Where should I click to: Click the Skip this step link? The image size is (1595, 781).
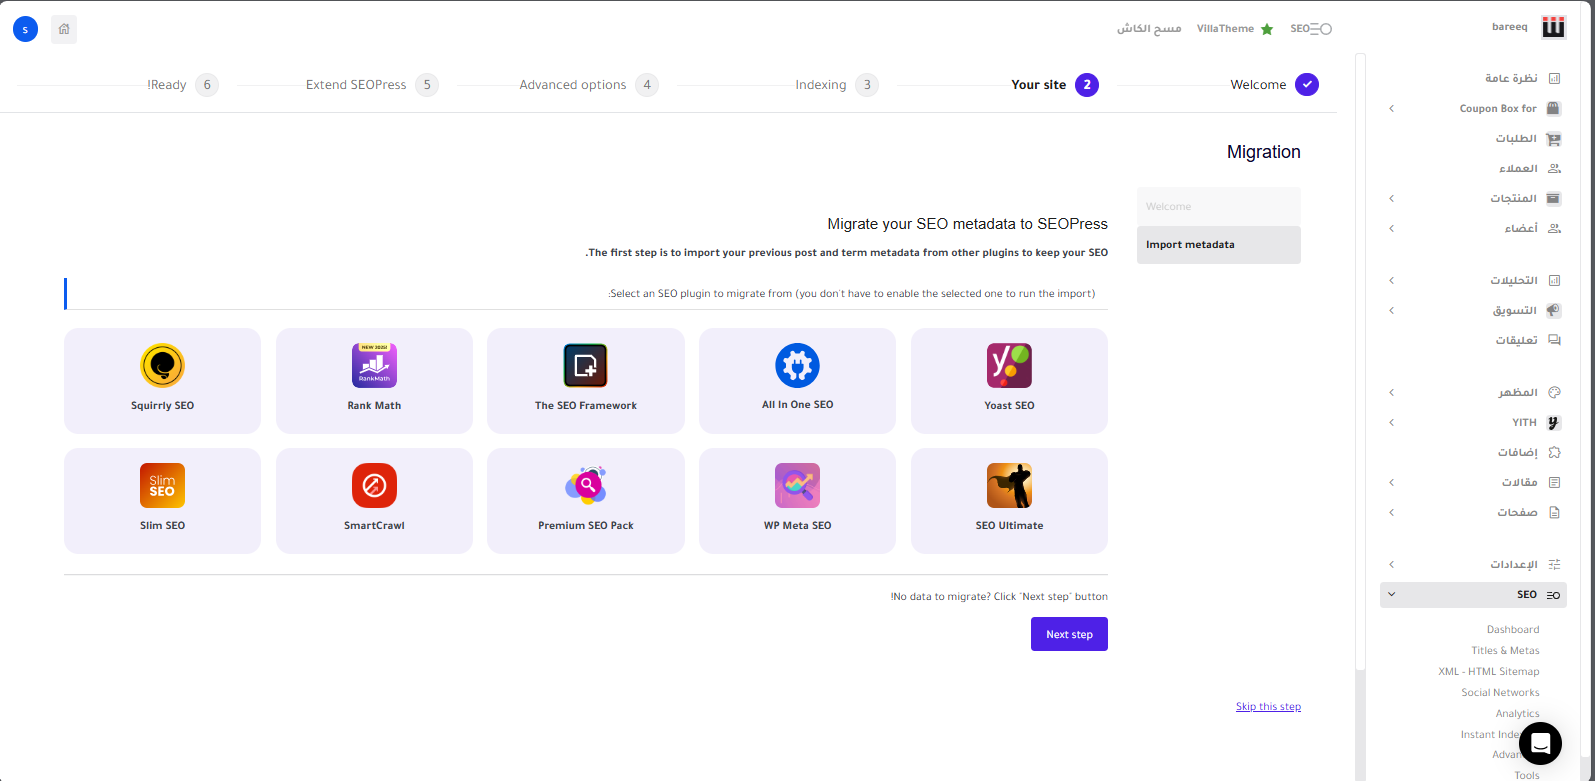click(x=1268, y=707)
